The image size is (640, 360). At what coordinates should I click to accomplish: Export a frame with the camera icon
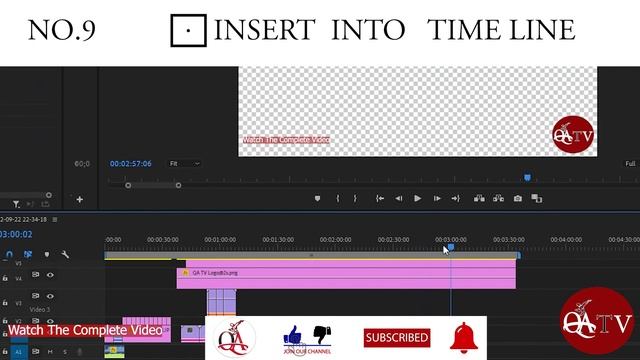518,198
